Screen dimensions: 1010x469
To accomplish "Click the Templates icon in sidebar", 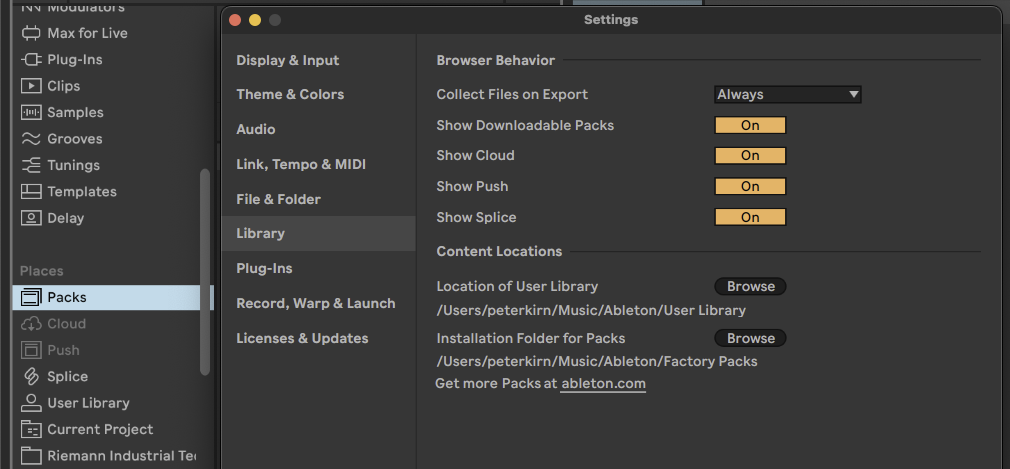I will (31, 192).
